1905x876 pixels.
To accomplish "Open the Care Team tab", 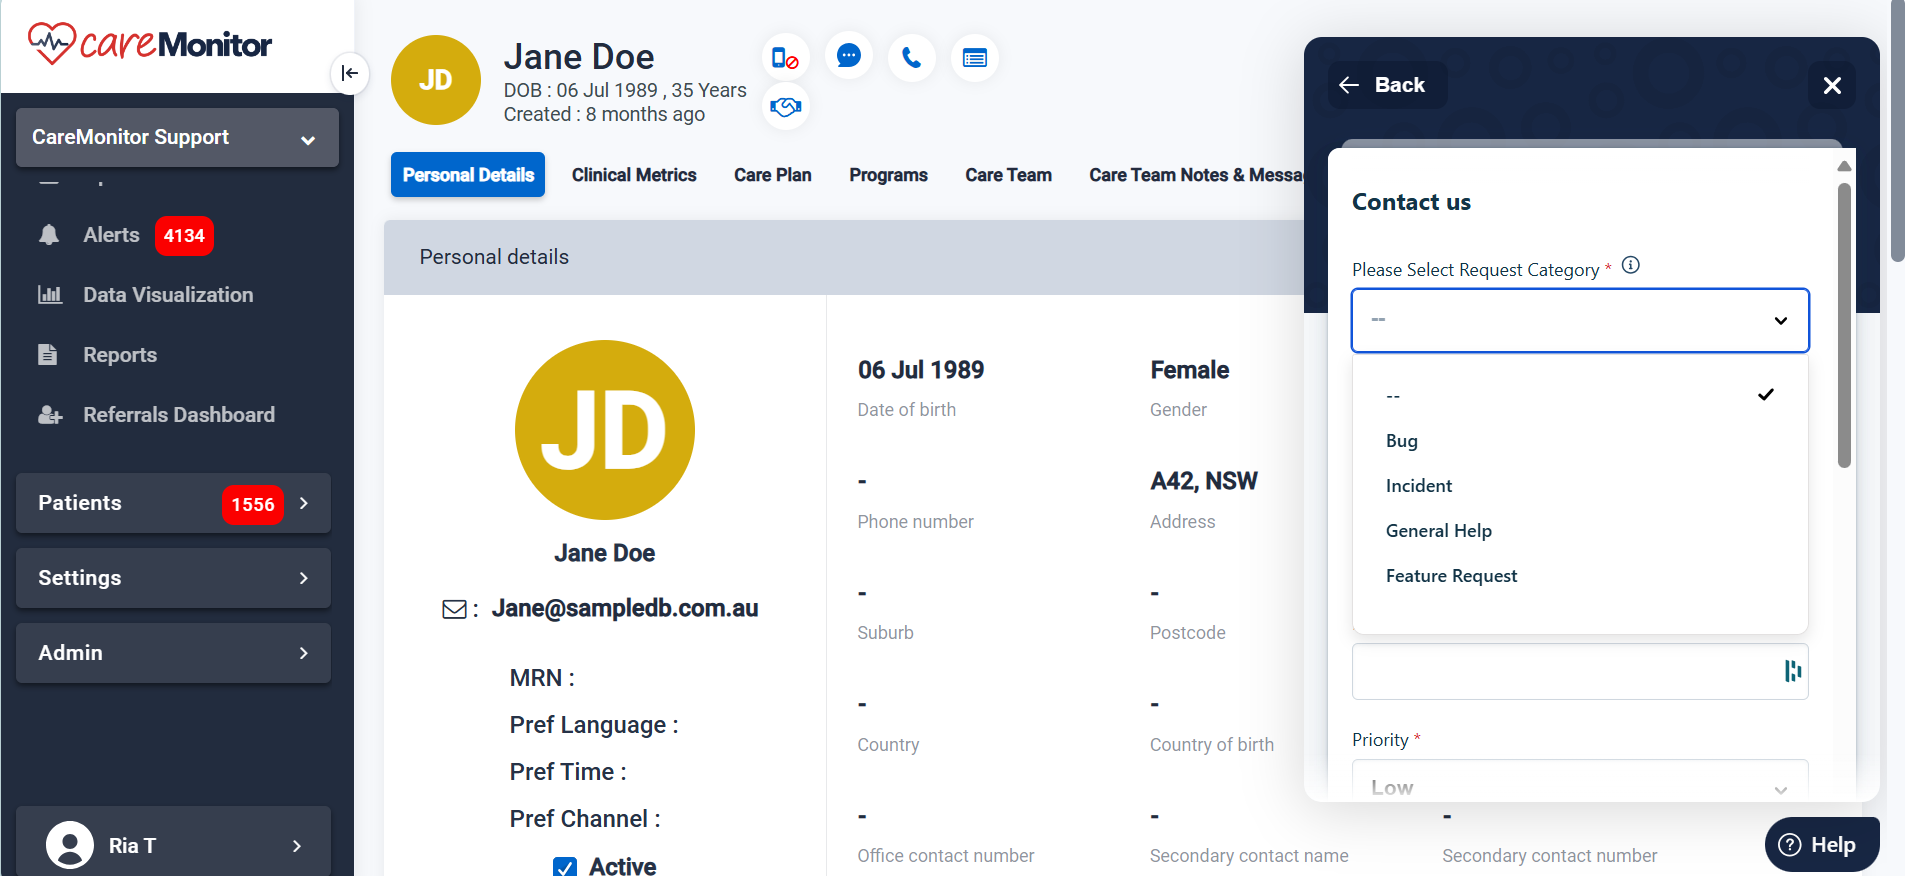I will tap(1008, 175).
